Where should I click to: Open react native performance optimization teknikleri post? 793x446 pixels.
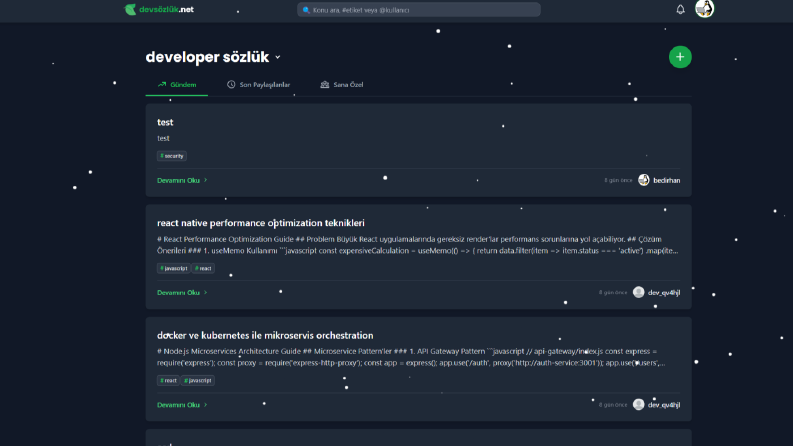260,223
